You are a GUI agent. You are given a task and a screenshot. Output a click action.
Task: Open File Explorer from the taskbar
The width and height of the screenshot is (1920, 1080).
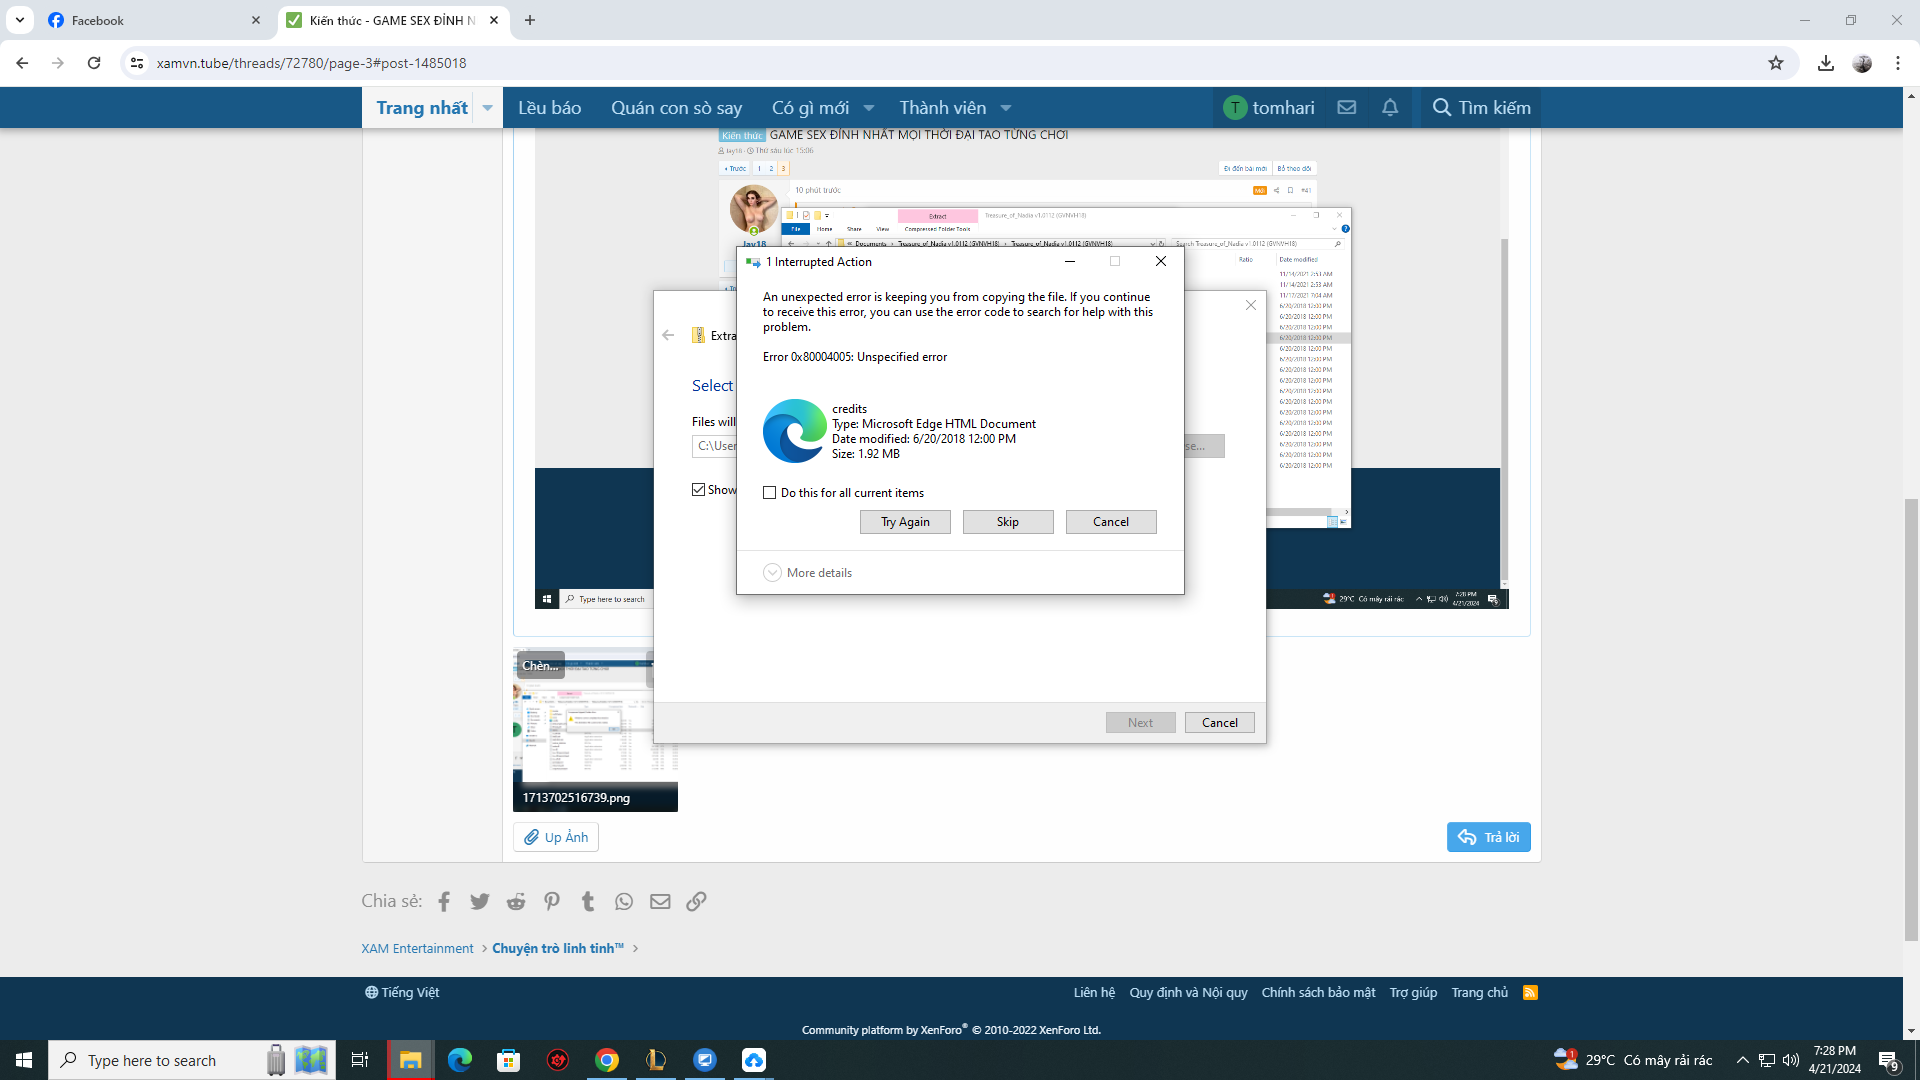click(x=410, y=1060)
